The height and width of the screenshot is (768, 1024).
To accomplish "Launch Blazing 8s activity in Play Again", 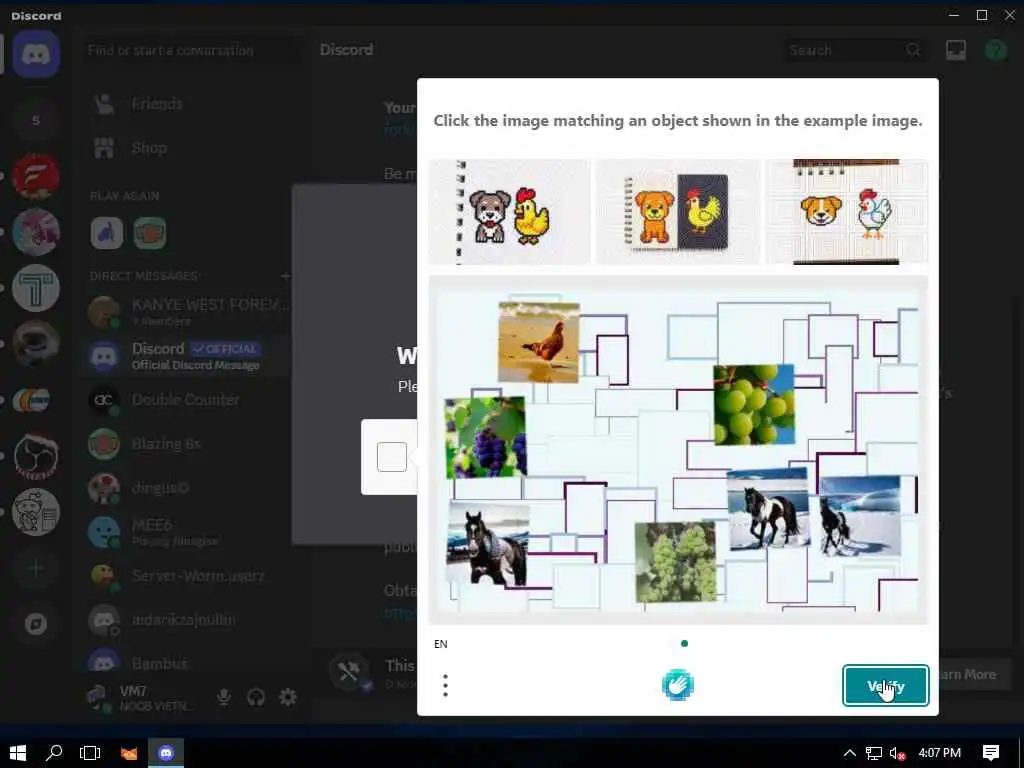I will [x=150, y=233].
